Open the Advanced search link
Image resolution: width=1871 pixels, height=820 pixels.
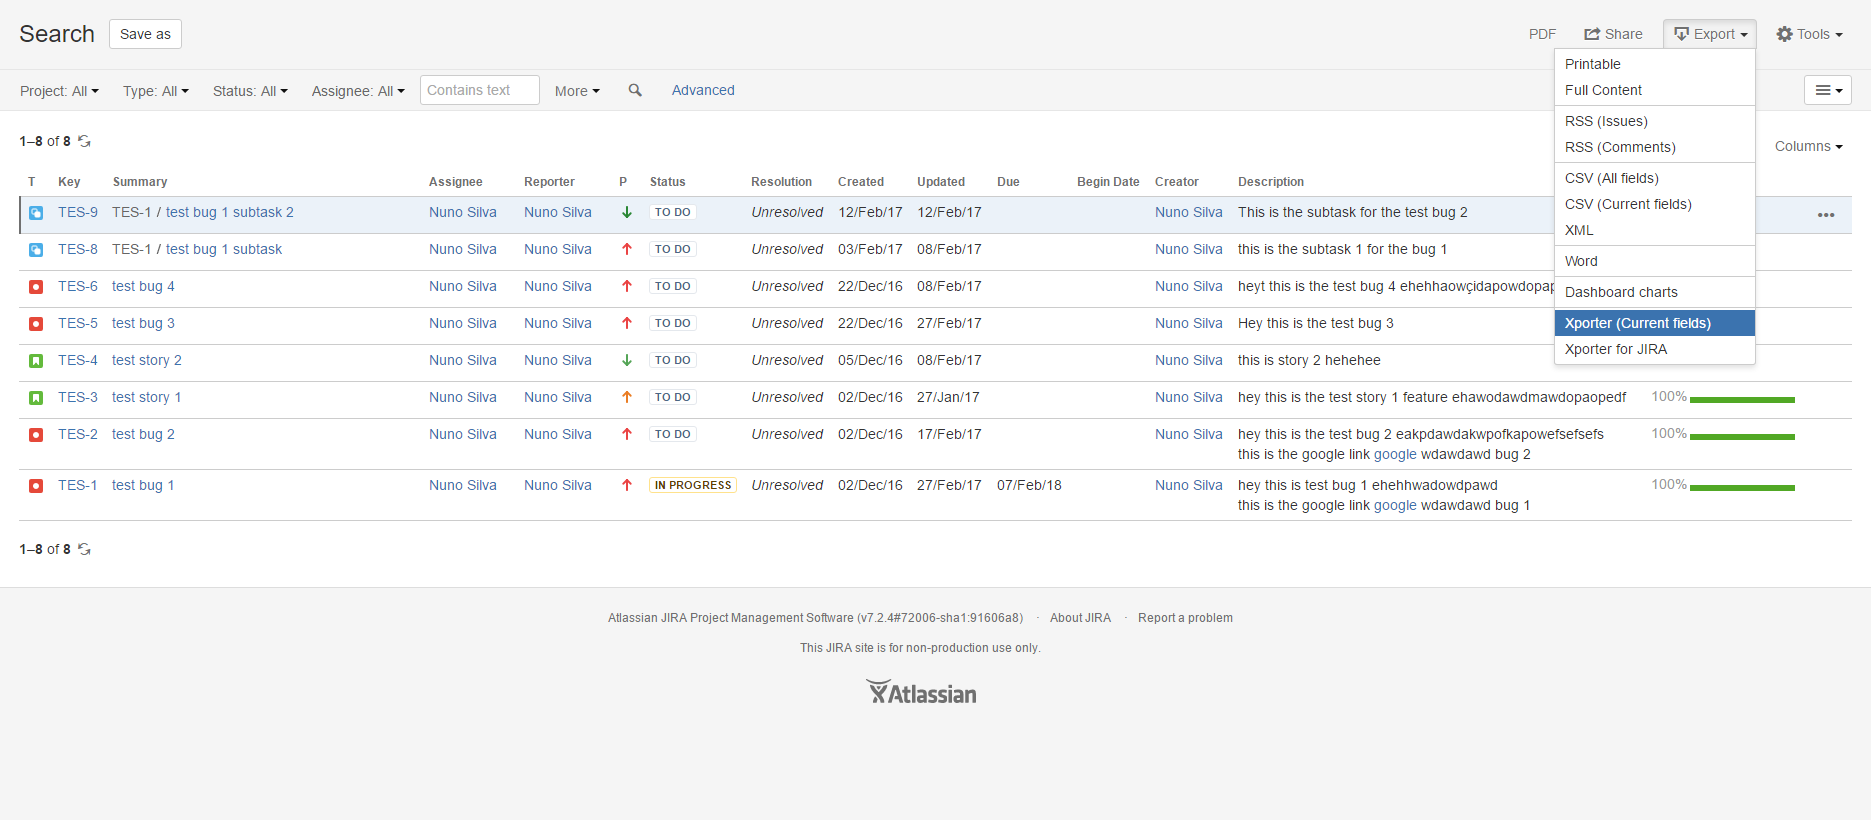point(703,90)
